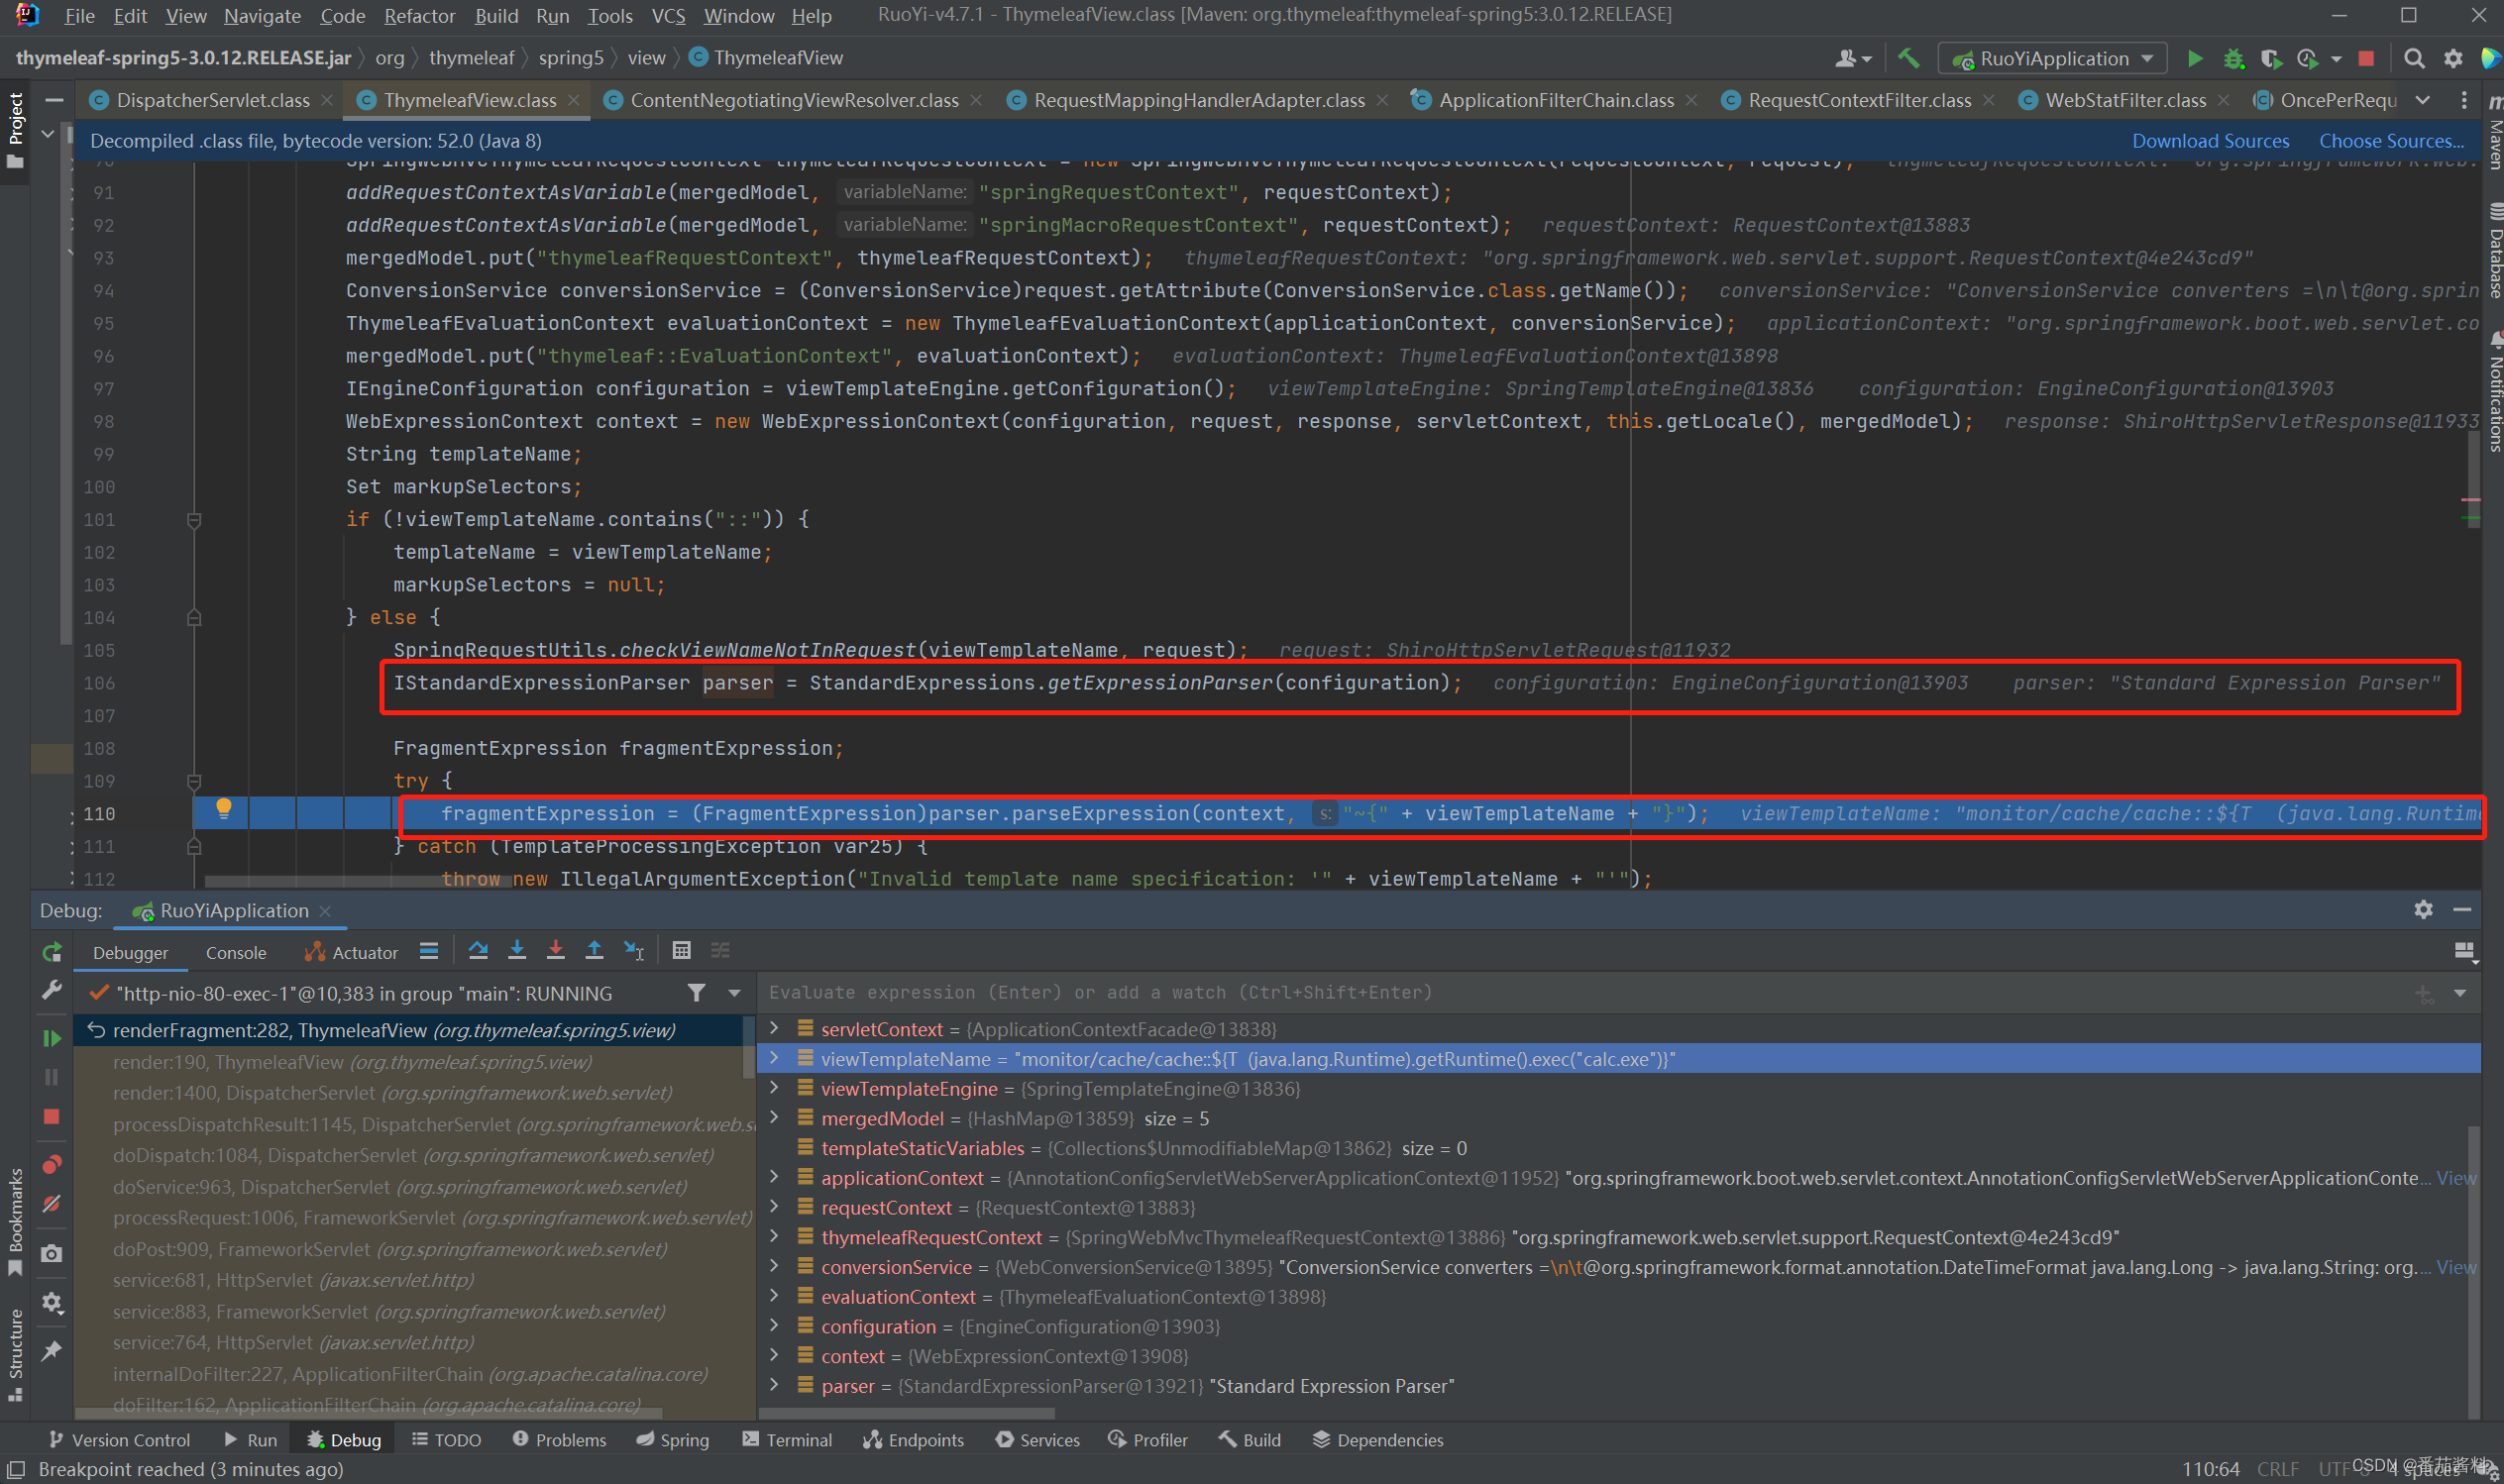Open the RuoYiApplication run configuration dropdown
Image resolution: width=2504 pixels, height=1484 pixels.
pos(2053,59)
